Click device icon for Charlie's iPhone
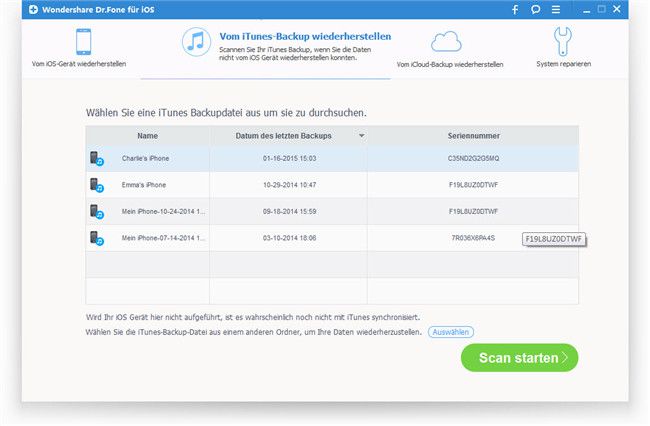This screenshot has width=650, height=426. pyautogui.click(x=97, y=159)
